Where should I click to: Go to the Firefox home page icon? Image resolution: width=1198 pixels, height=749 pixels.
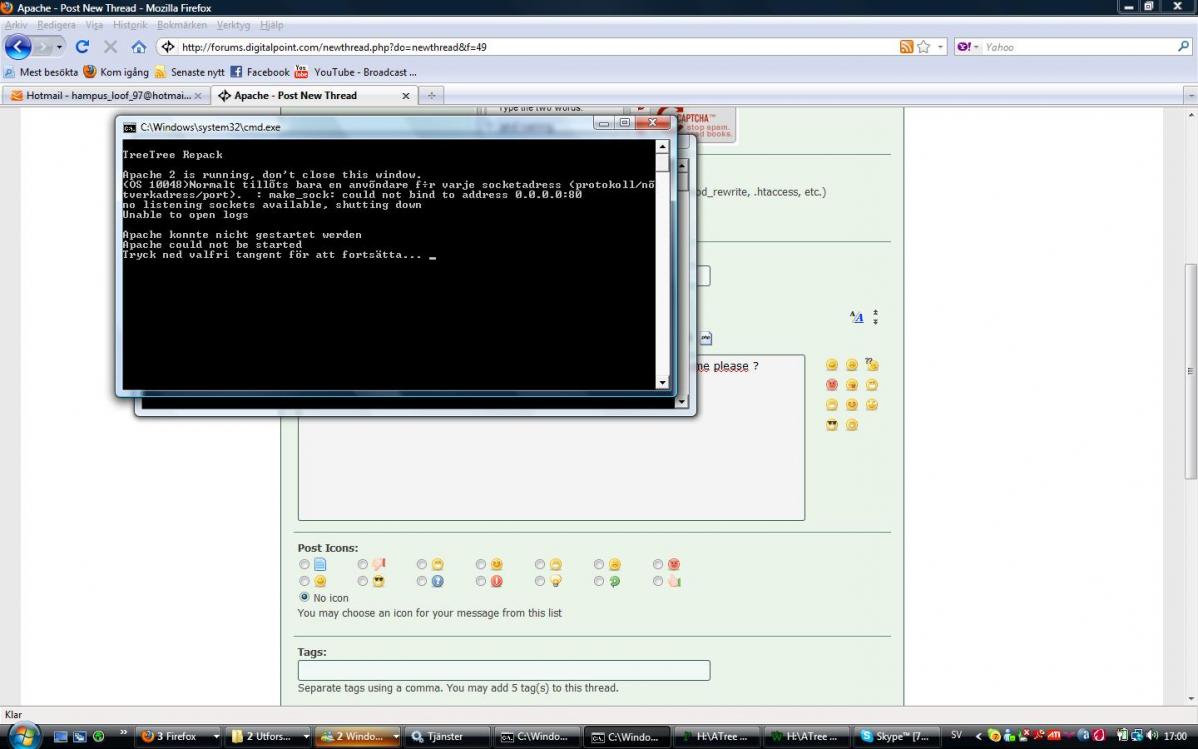(139, 47)
